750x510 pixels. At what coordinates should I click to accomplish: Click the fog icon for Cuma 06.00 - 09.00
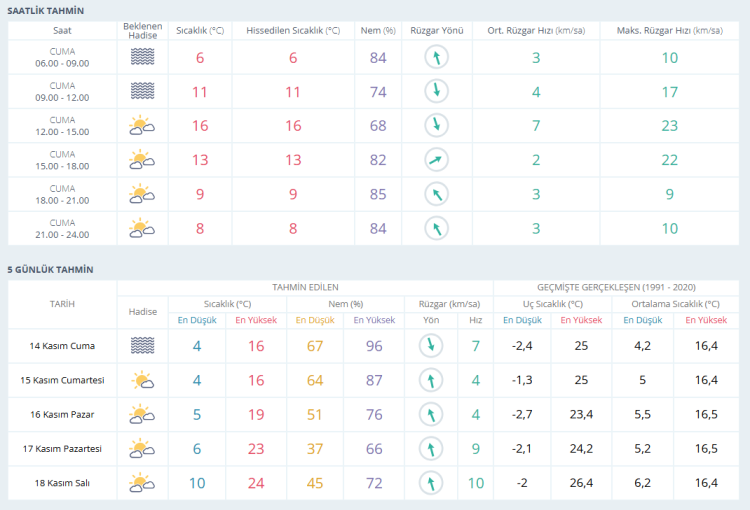tap(142, 58)
